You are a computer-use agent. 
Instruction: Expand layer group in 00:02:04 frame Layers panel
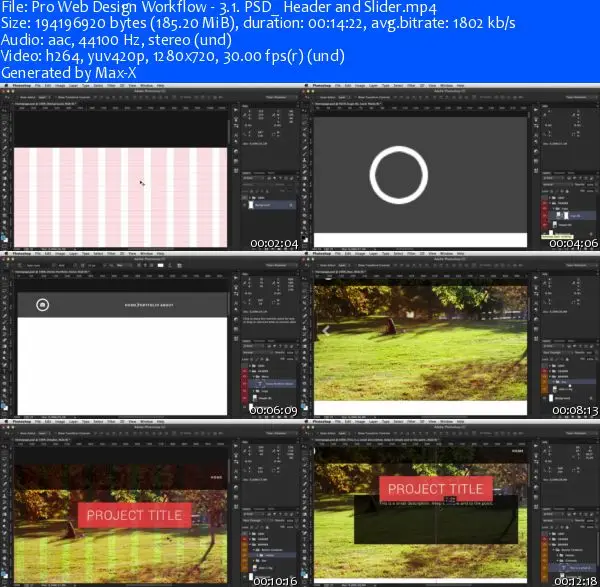click(251, 197)
